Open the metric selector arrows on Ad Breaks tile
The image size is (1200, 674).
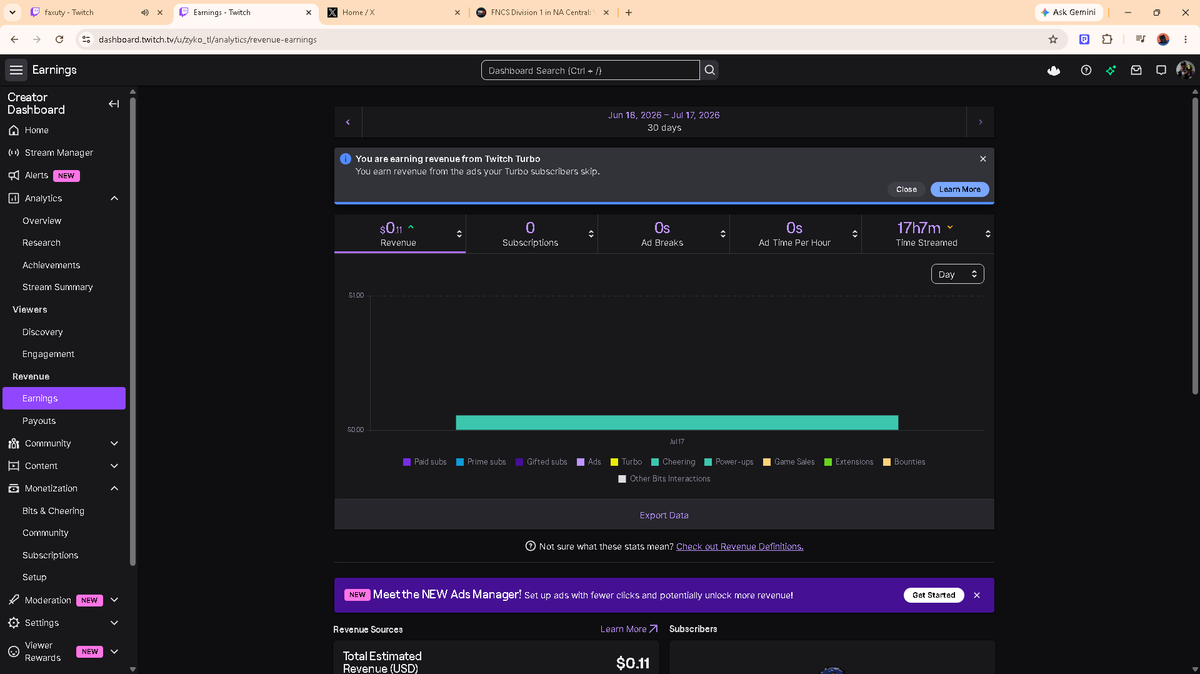723,234
